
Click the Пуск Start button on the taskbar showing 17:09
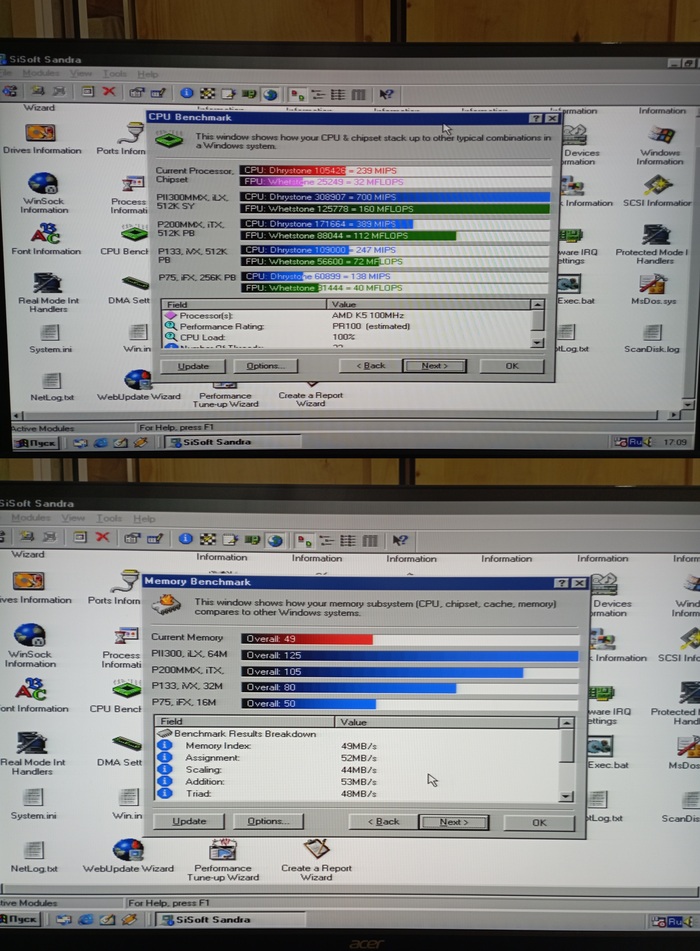[x=36, y=443]
